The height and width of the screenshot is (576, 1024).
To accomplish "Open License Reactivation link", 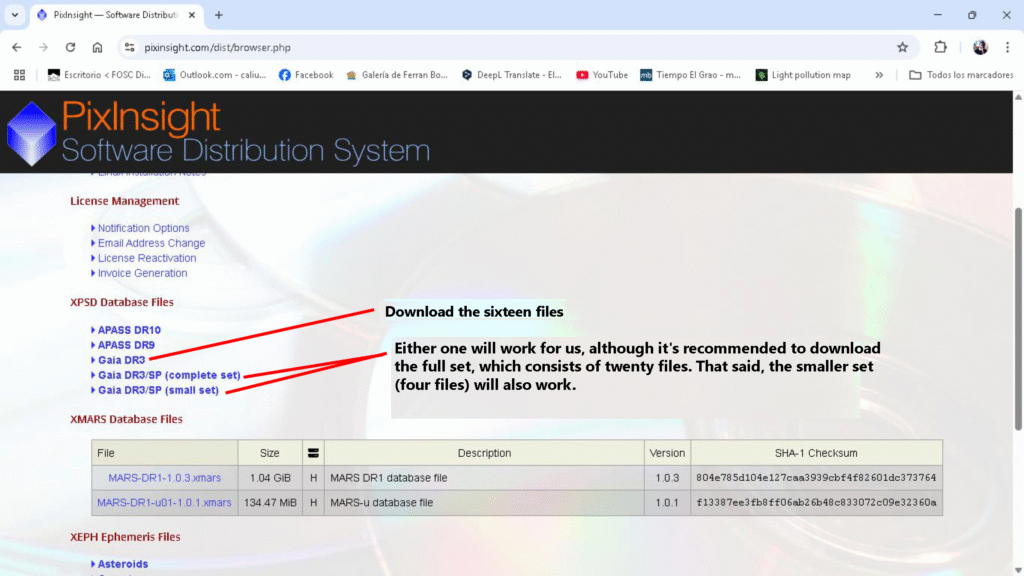I will (x=147, y=258).
